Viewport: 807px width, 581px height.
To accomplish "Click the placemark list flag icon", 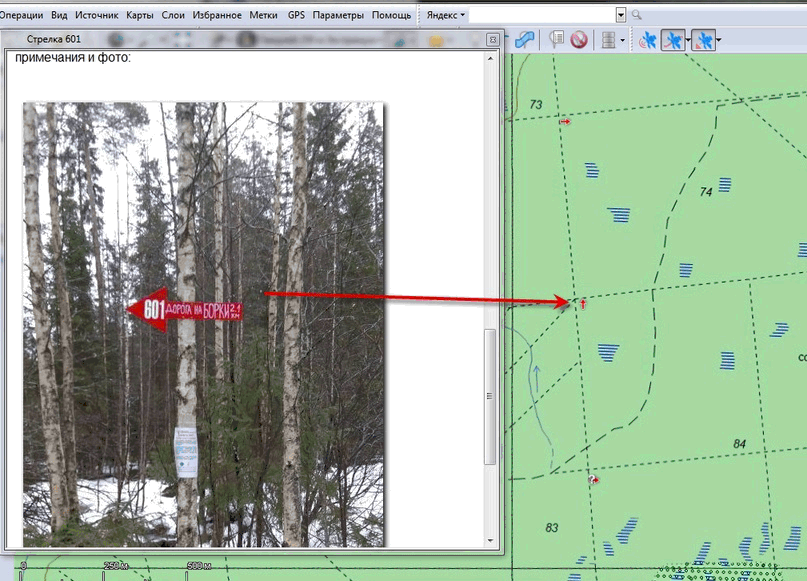I will pos(557,40).
